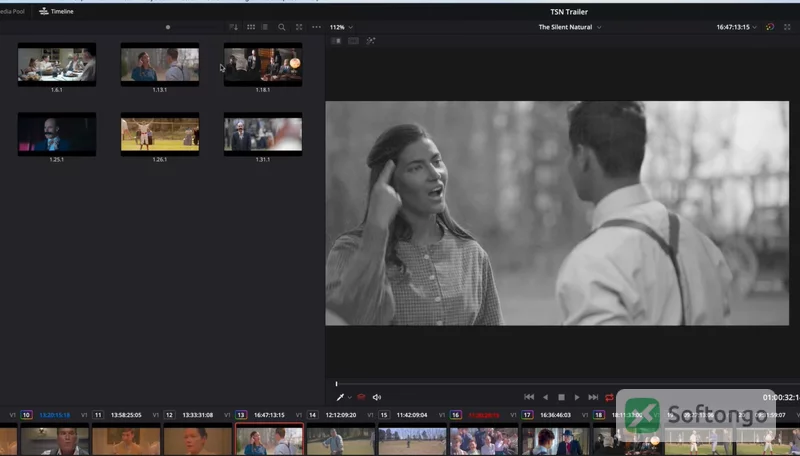Adjust the gallery thumbnail size slider

168,27
